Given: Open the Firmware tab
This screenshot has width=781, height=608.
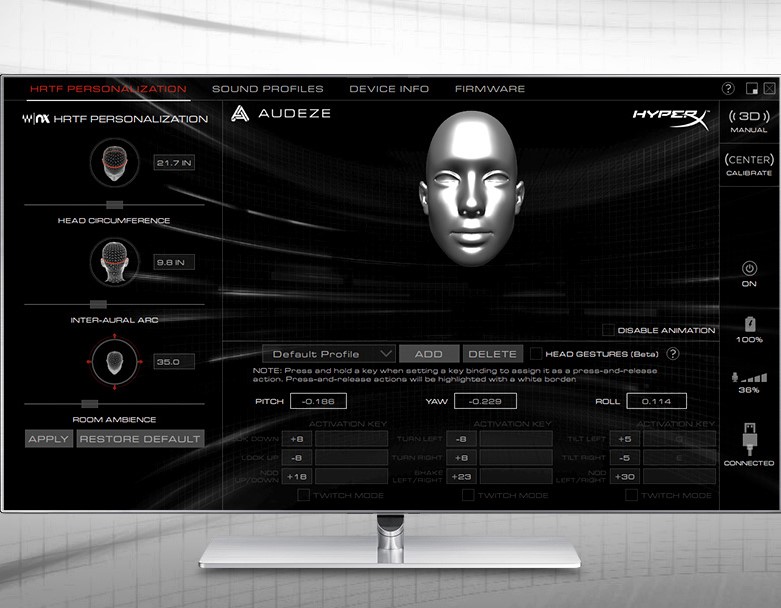Looking at the screenshot, I should tap(490, 89).
